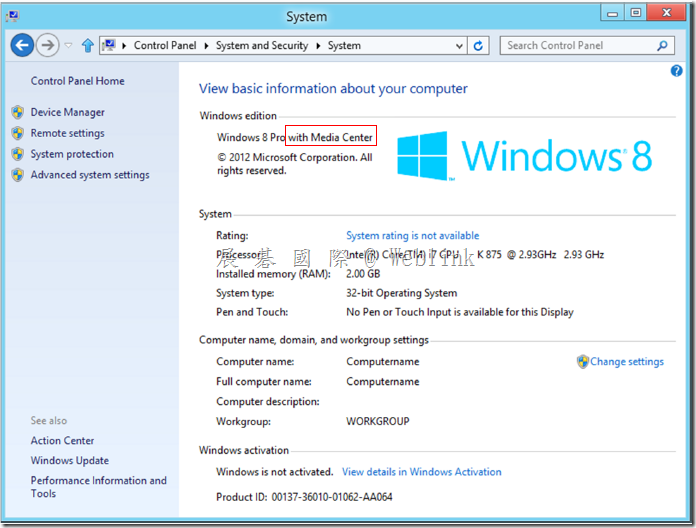Select the WORKGROUP value

point(378,422)
